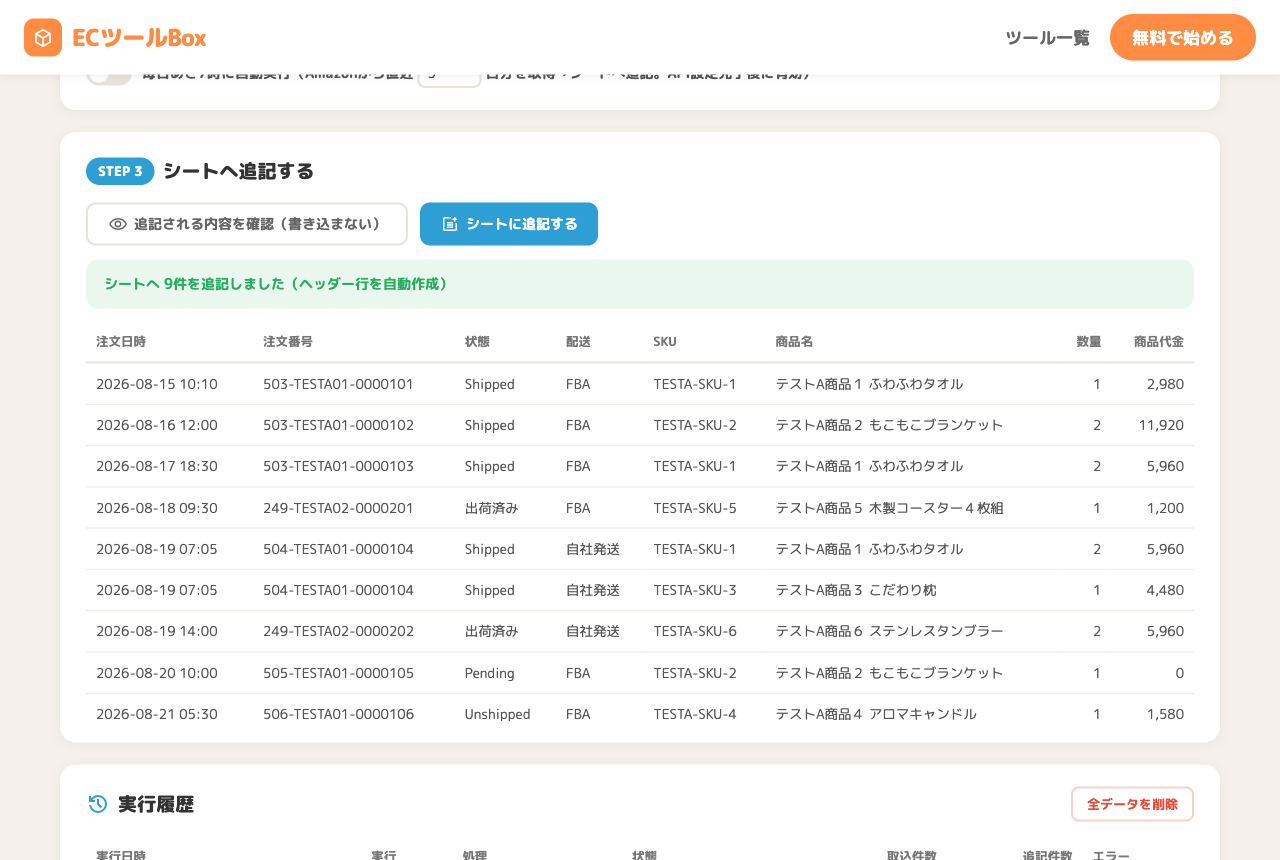
Task: Click the price 11,920 cell
Action: click(1161, 425)
